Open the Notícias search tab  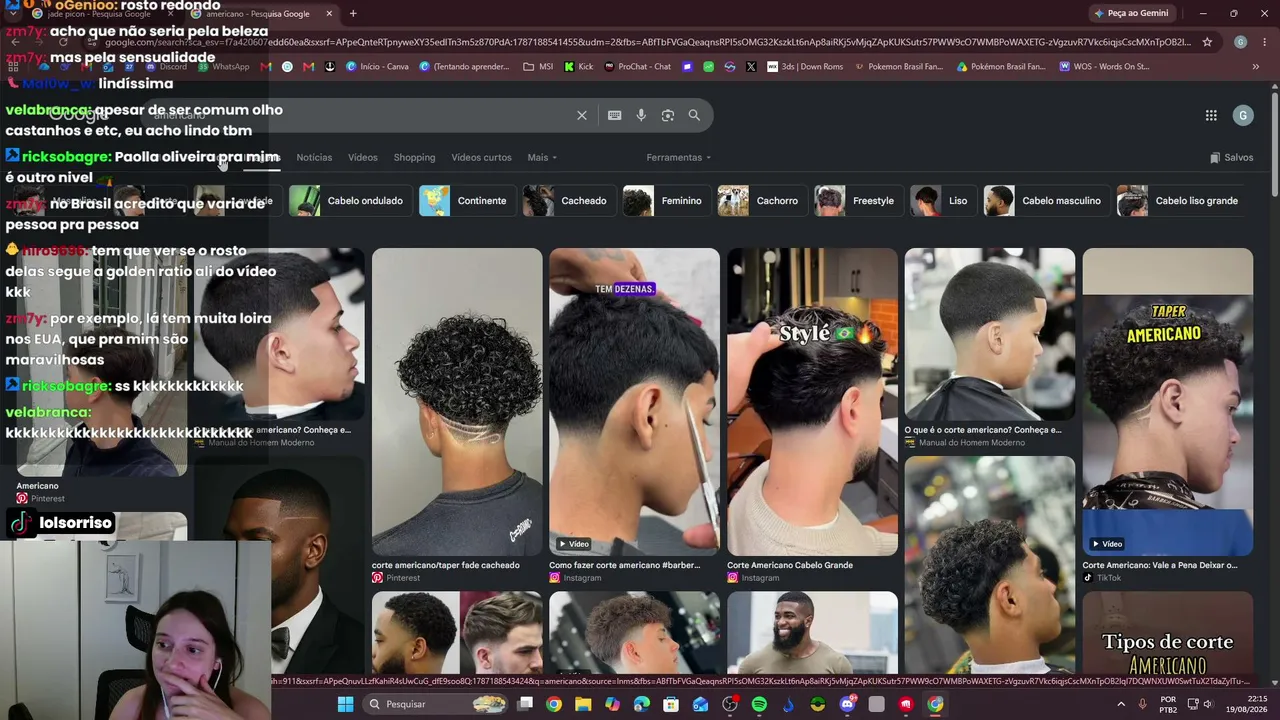[314, 157]
